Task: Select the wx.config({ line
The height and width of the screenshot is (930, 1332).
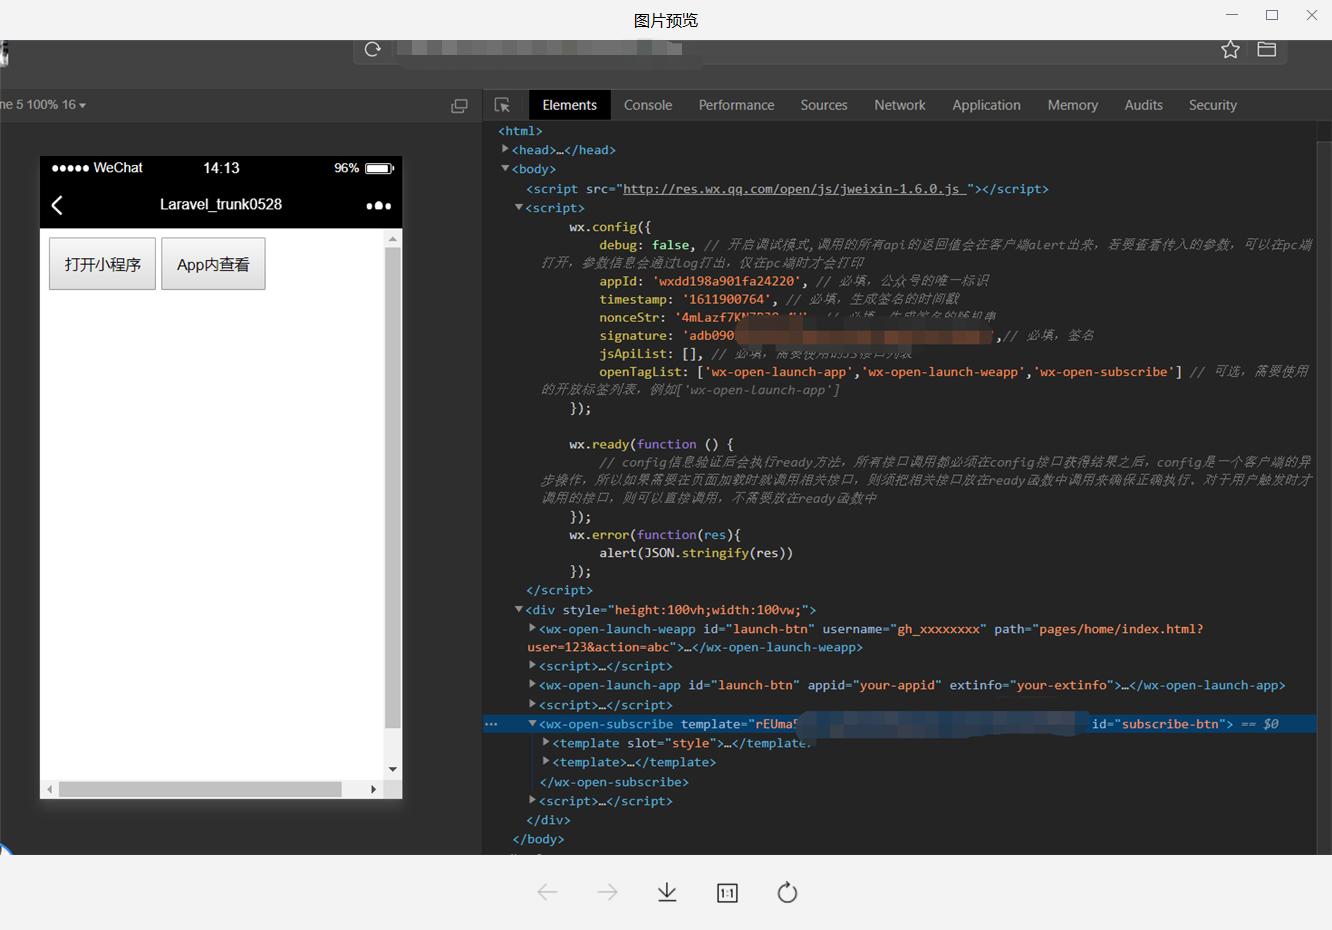Action: pos(610,227)
